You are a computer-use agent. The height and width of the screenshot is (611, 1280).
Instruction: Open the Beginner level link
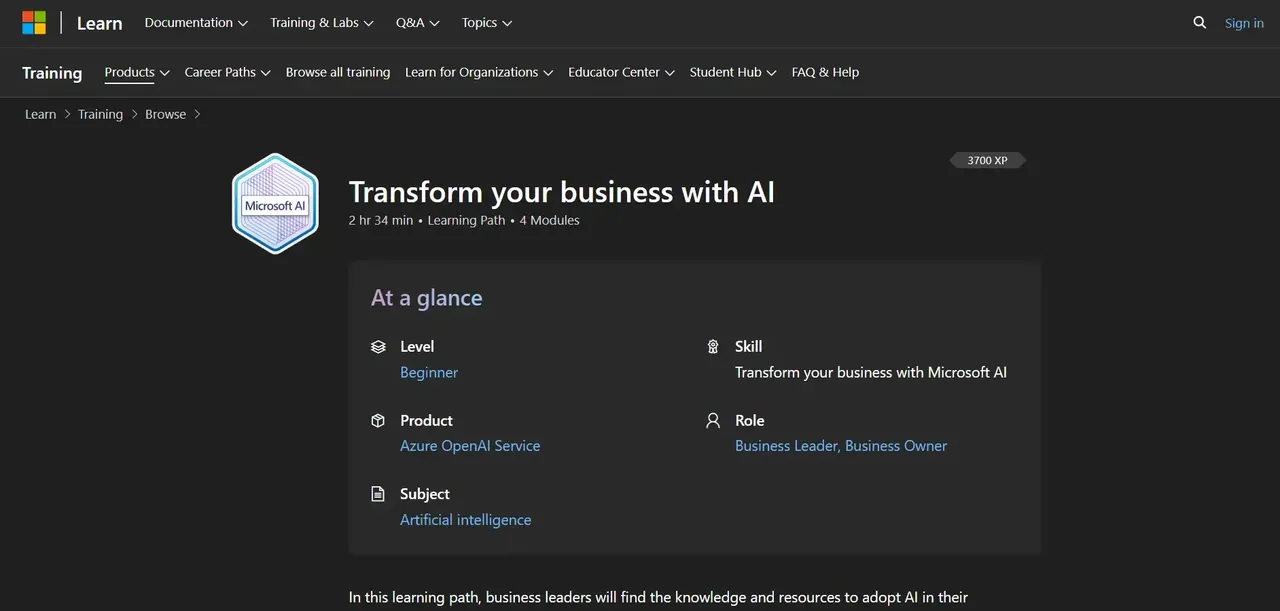[x=429, y=372]
